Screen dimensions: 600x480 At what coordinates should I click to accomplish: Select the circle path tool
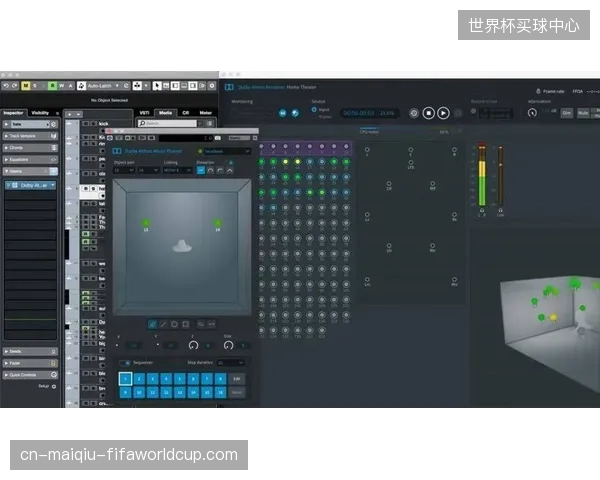[174, 324]
